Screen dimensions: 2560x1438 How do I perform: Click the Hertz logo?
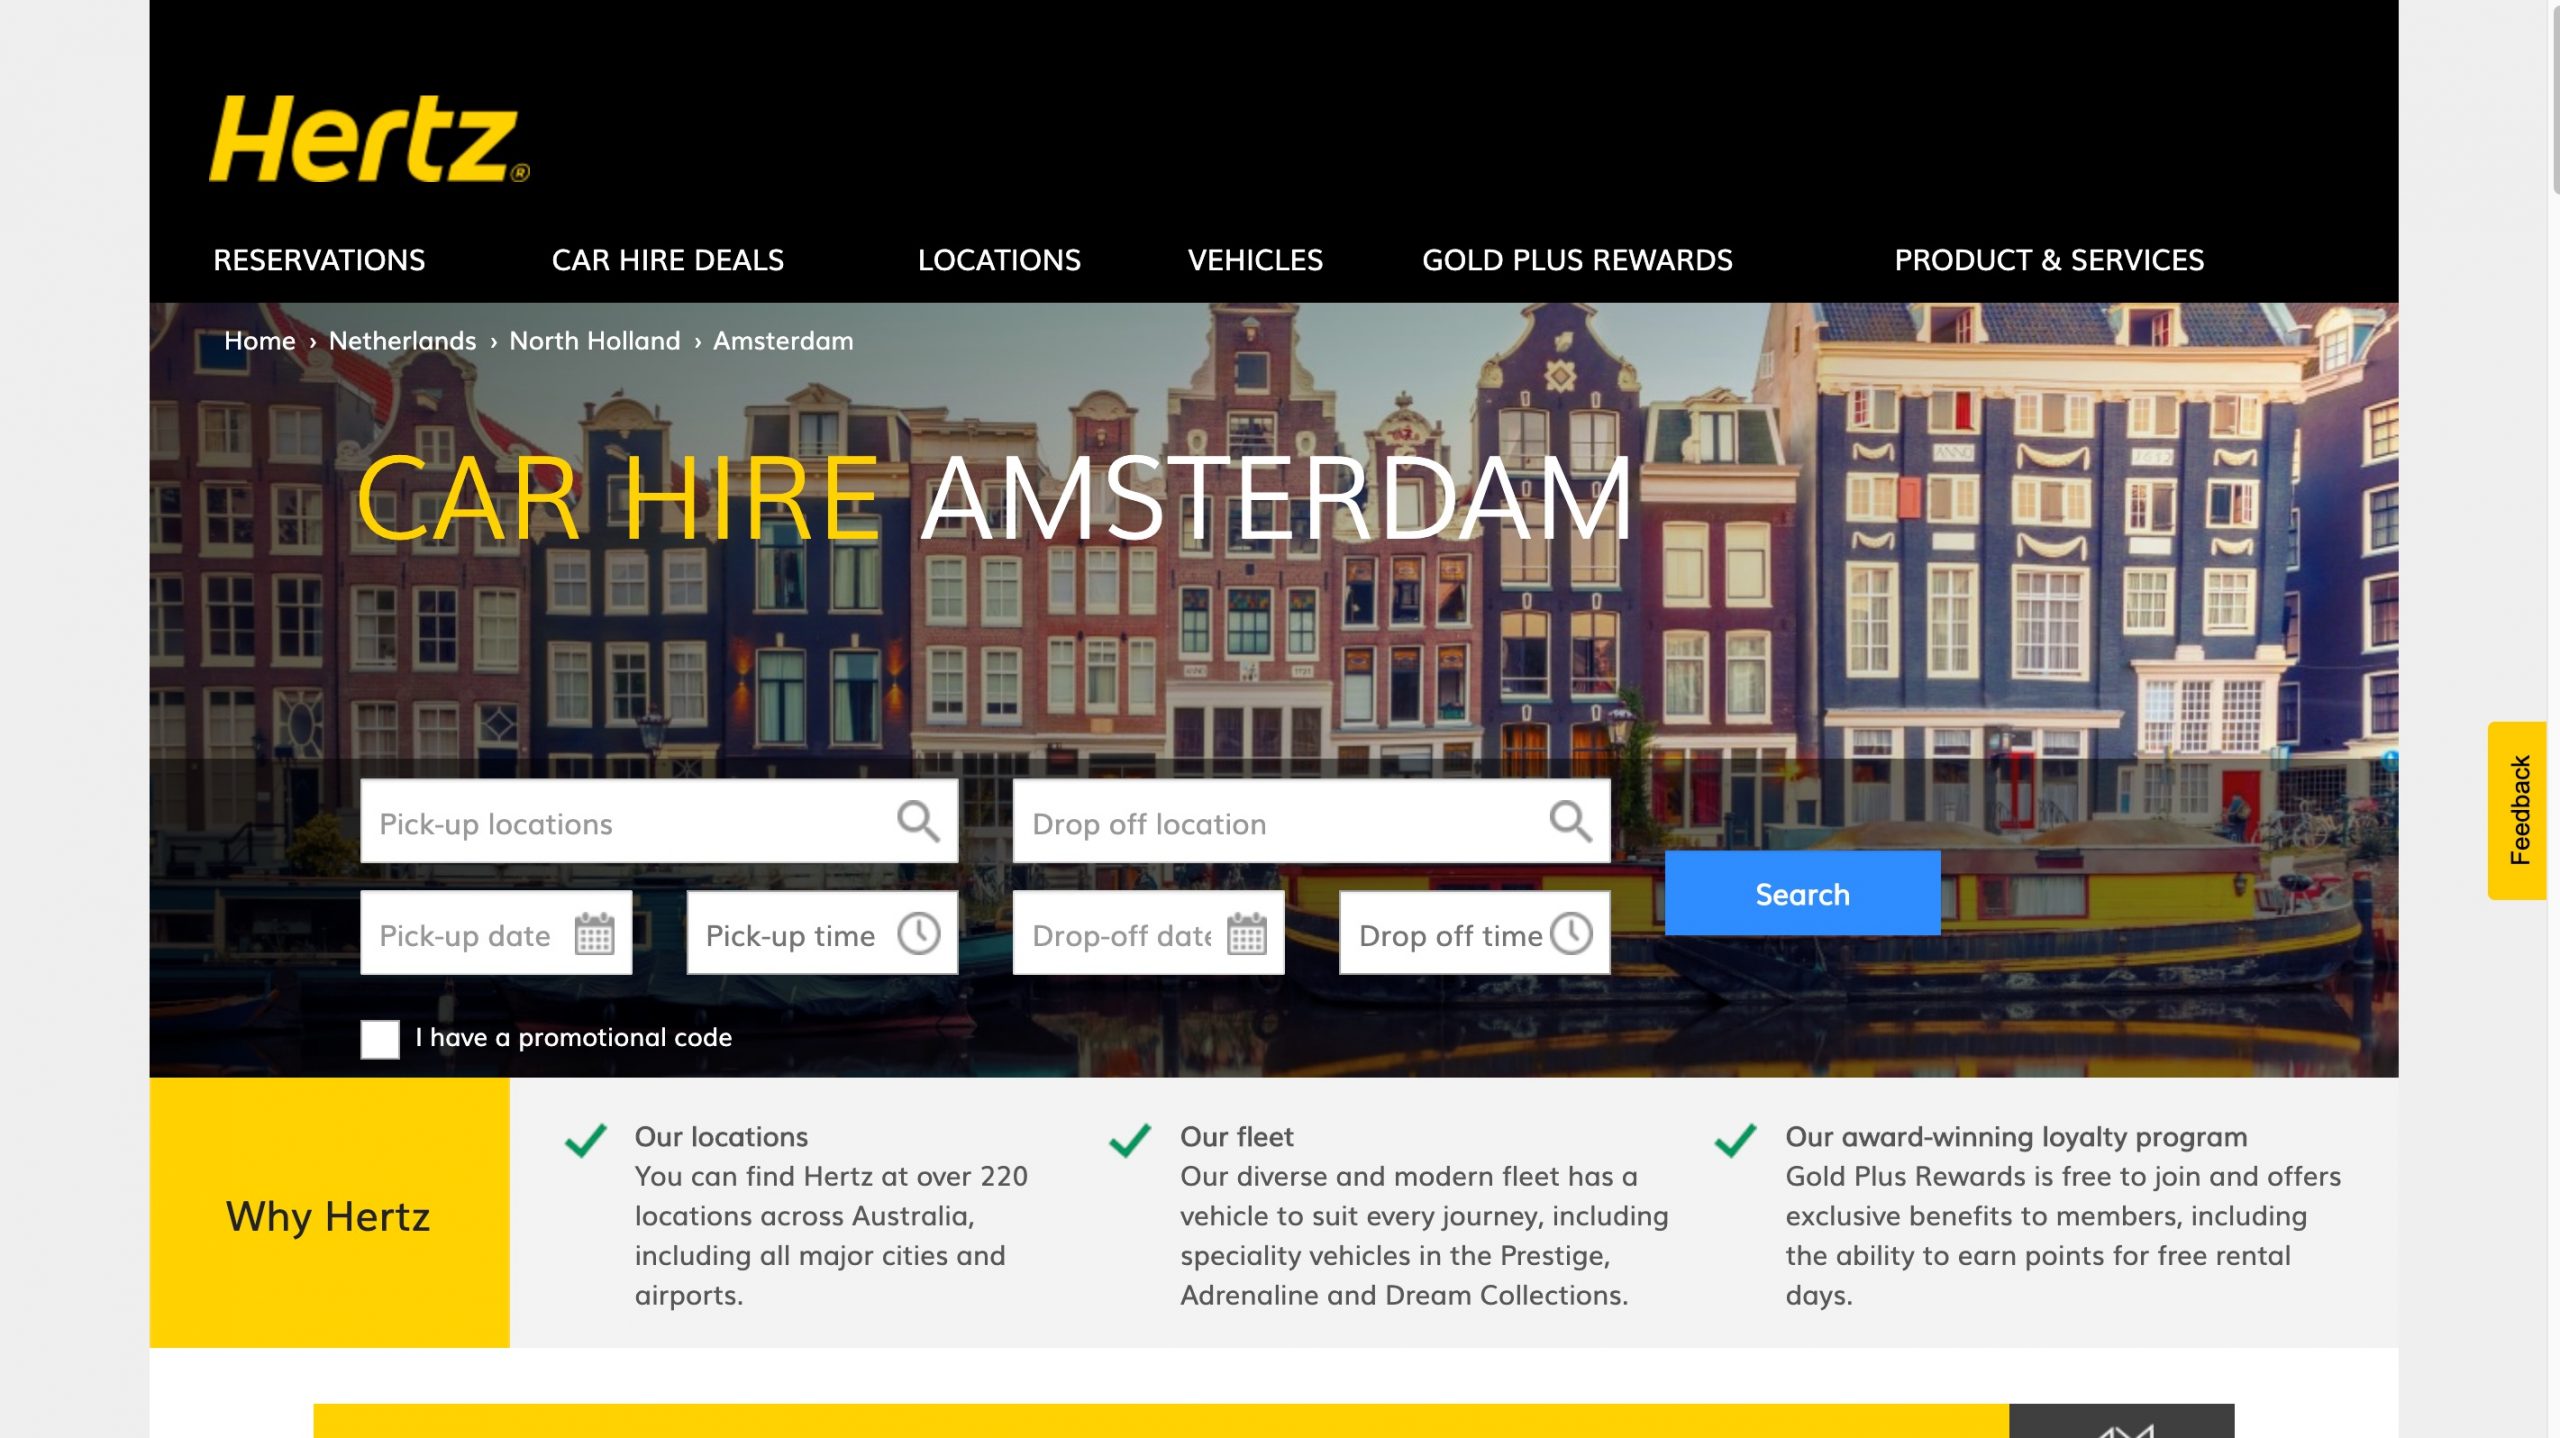coord(368,138)
